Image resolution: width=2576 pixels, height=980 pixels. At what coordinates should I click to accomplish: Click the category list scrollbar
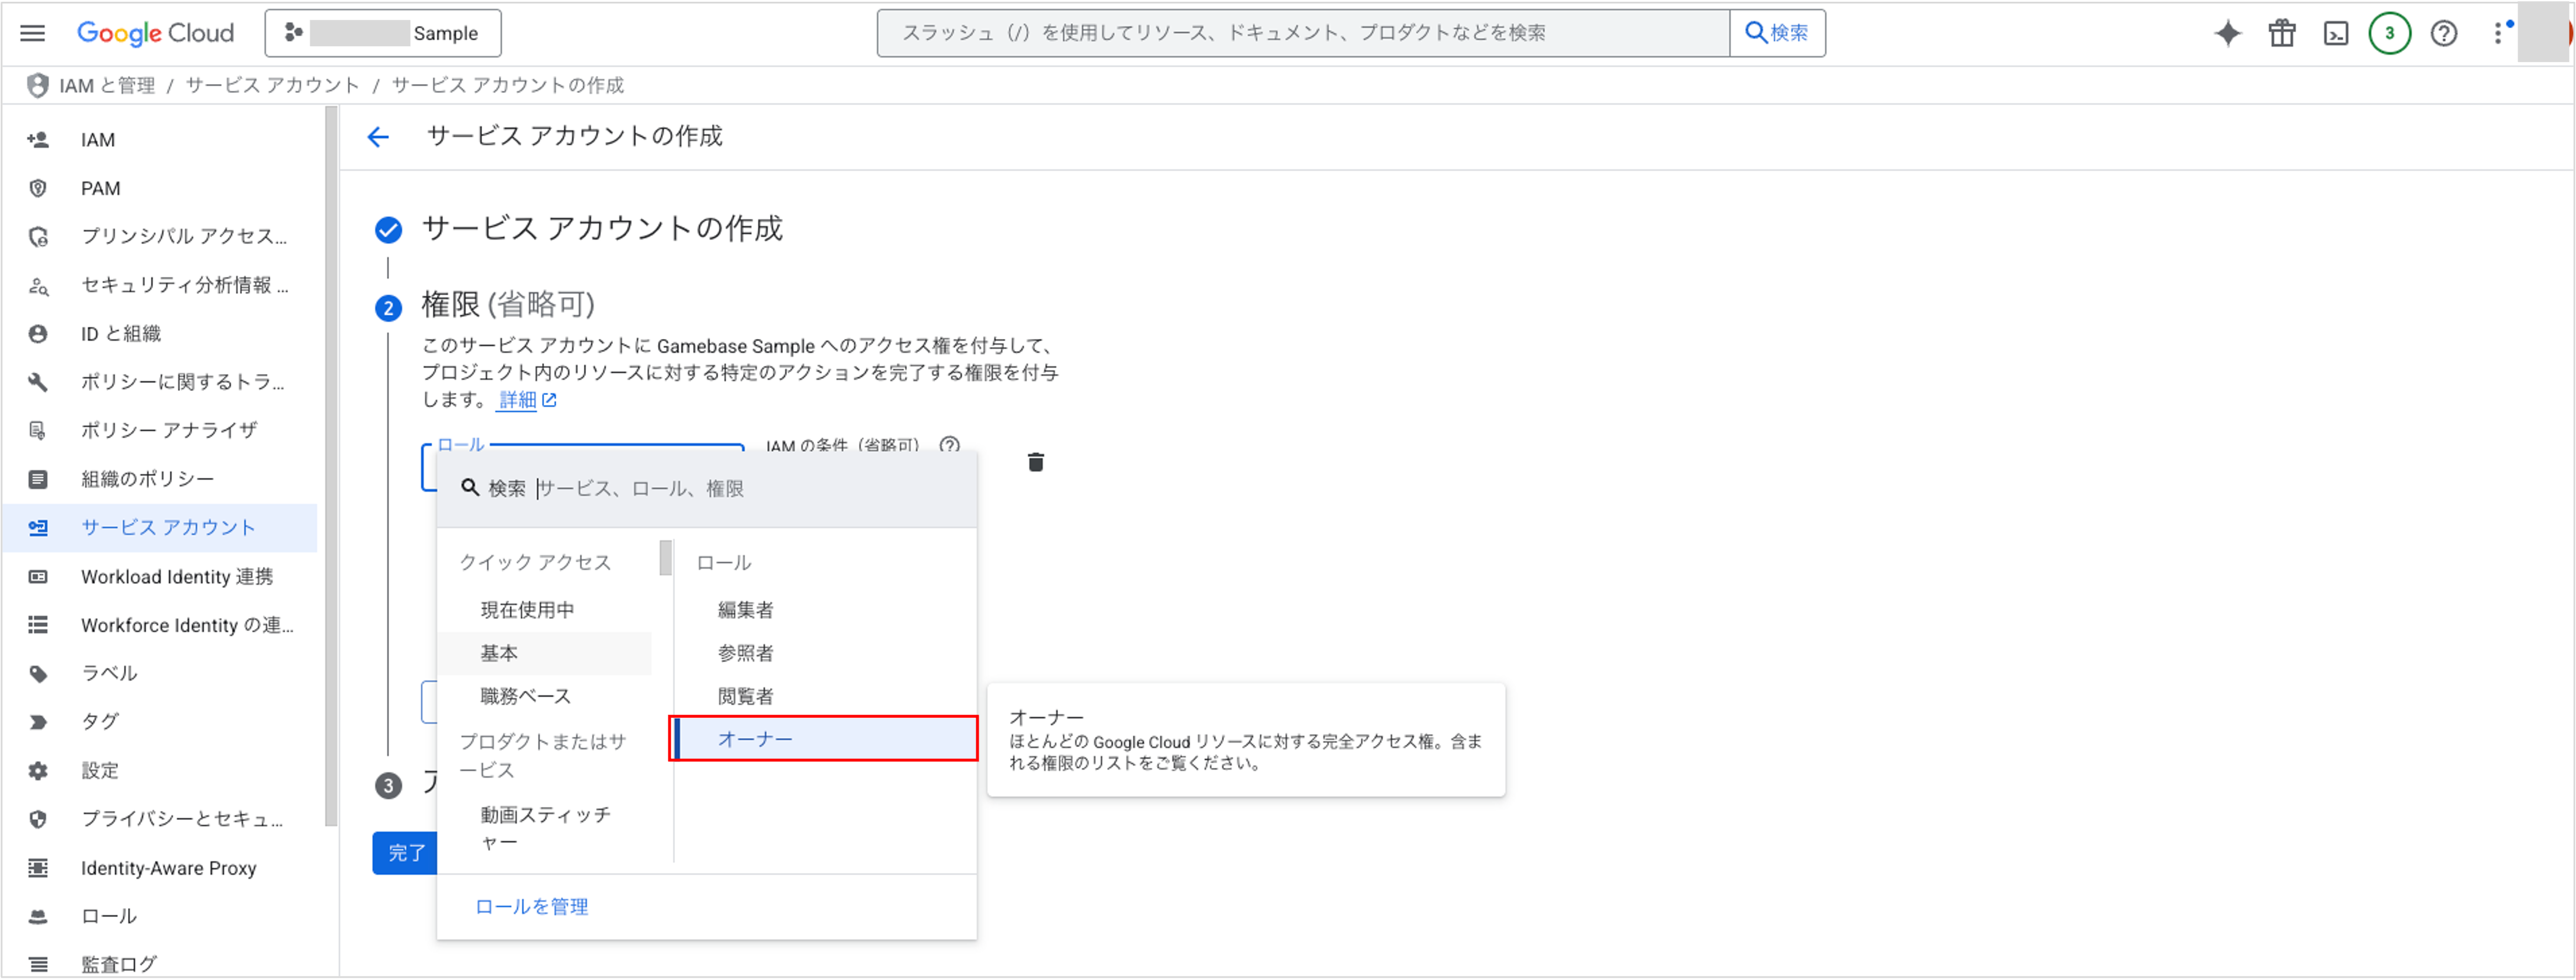click(666, 558)
